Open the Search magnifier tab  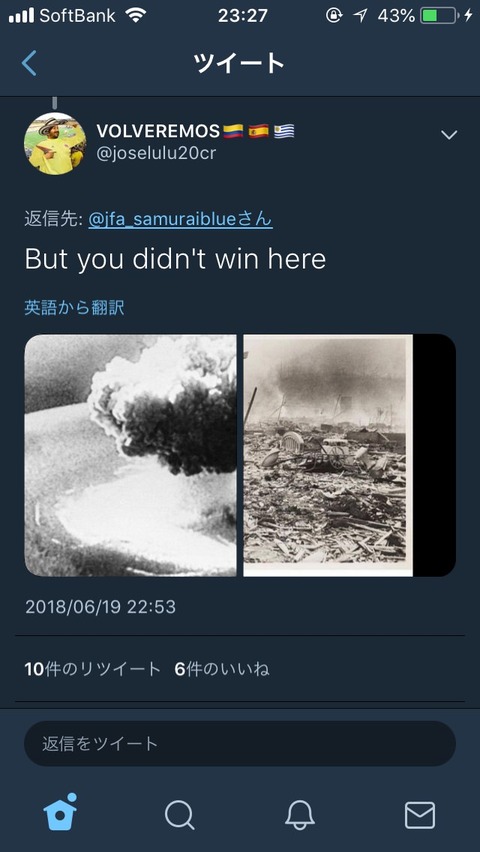179,816
